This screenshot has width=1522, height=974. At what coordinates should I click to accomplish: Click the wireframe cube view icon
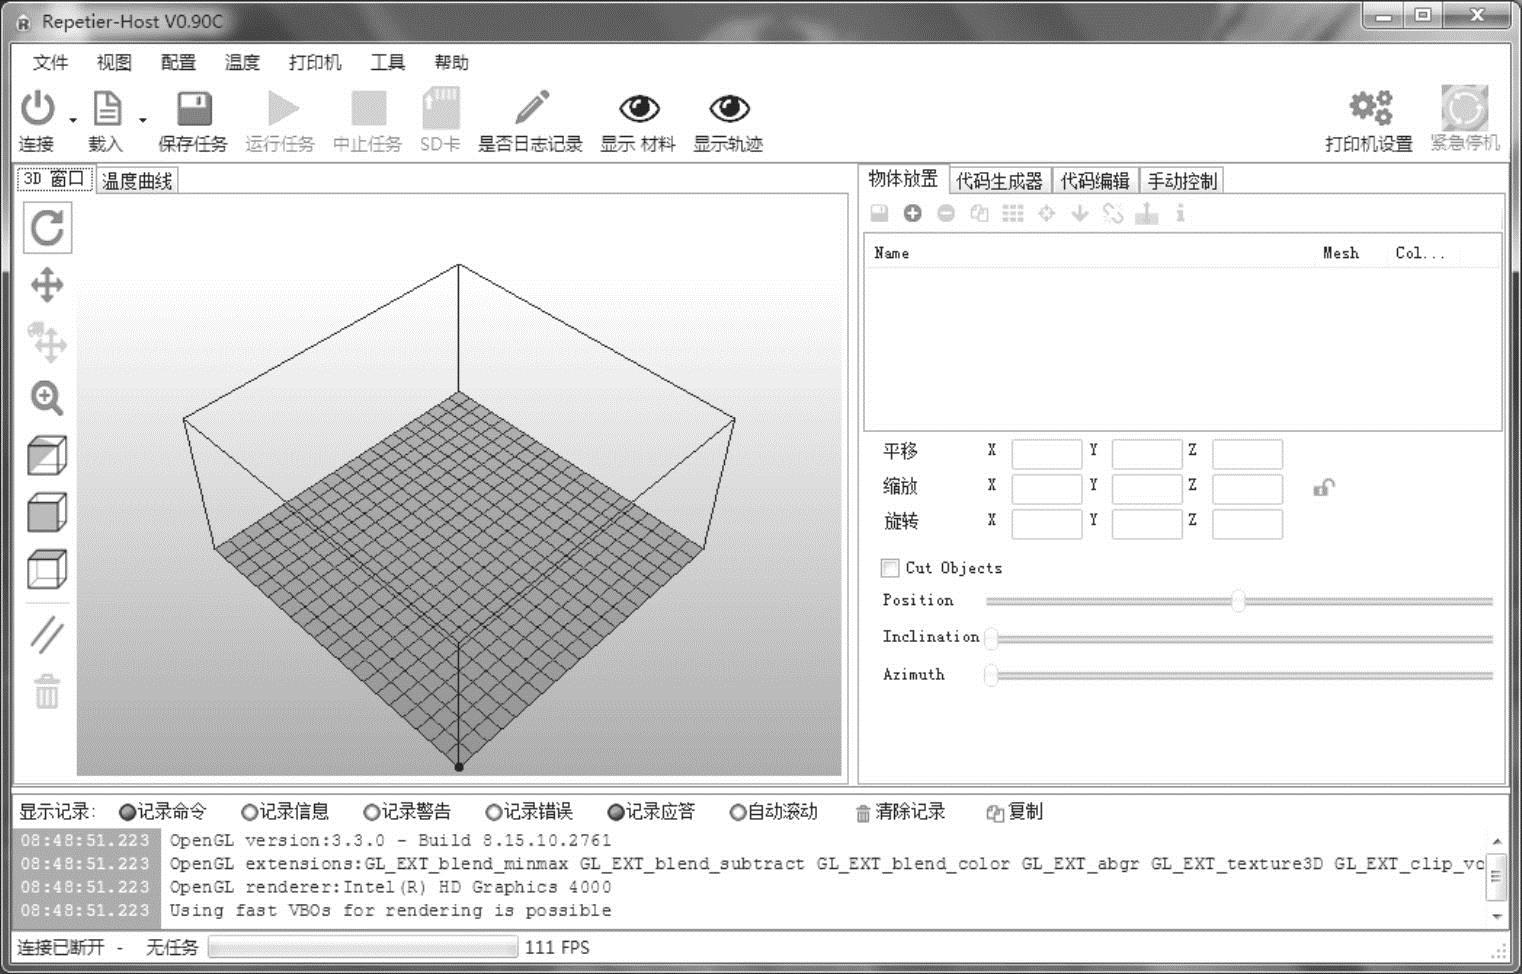(x=47, y=570)
